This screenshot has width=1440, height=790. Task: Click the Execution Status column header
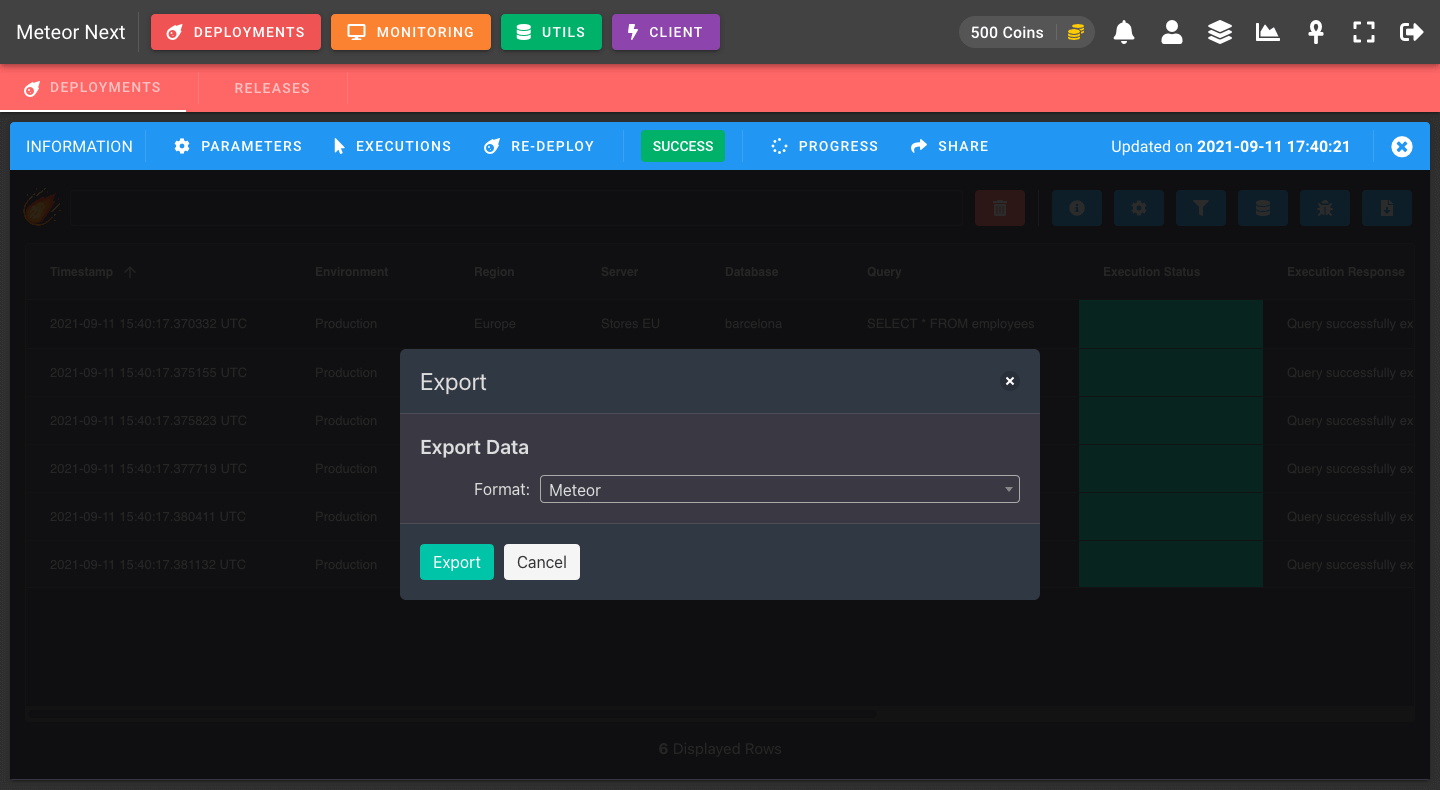(x=1152, y=272)
